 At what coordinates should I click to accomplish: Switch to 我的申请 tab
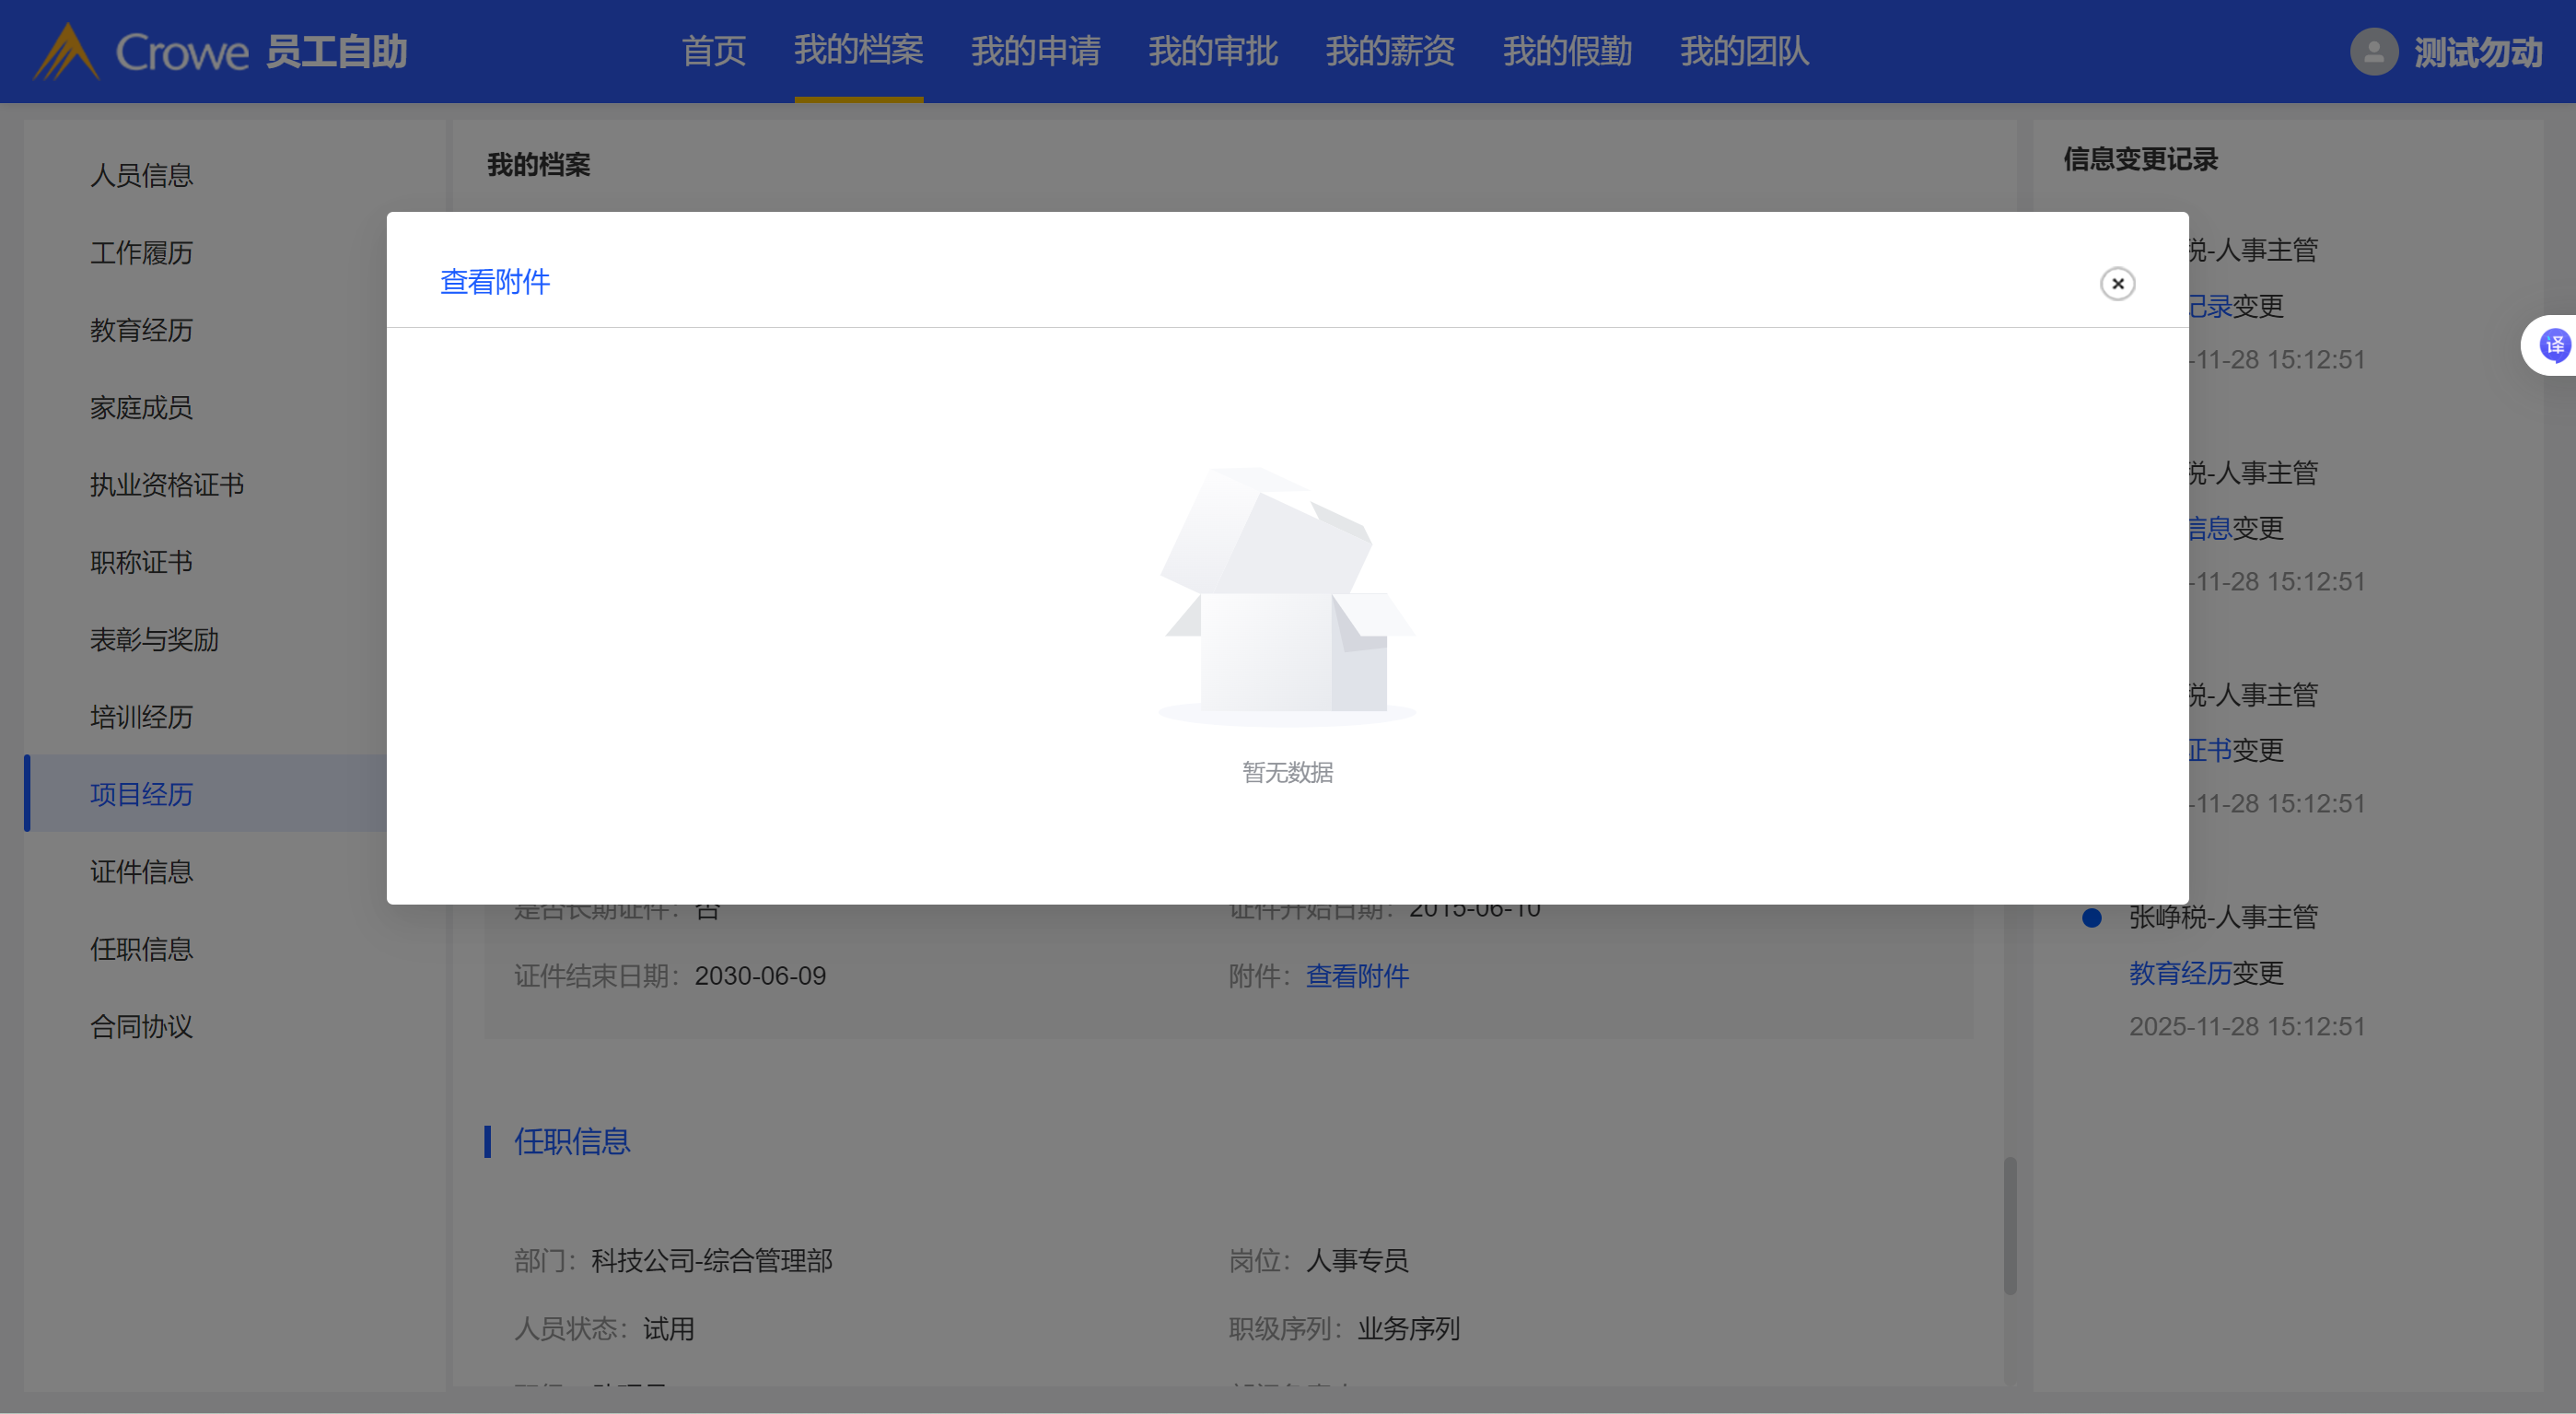[x=1035, y=52]
